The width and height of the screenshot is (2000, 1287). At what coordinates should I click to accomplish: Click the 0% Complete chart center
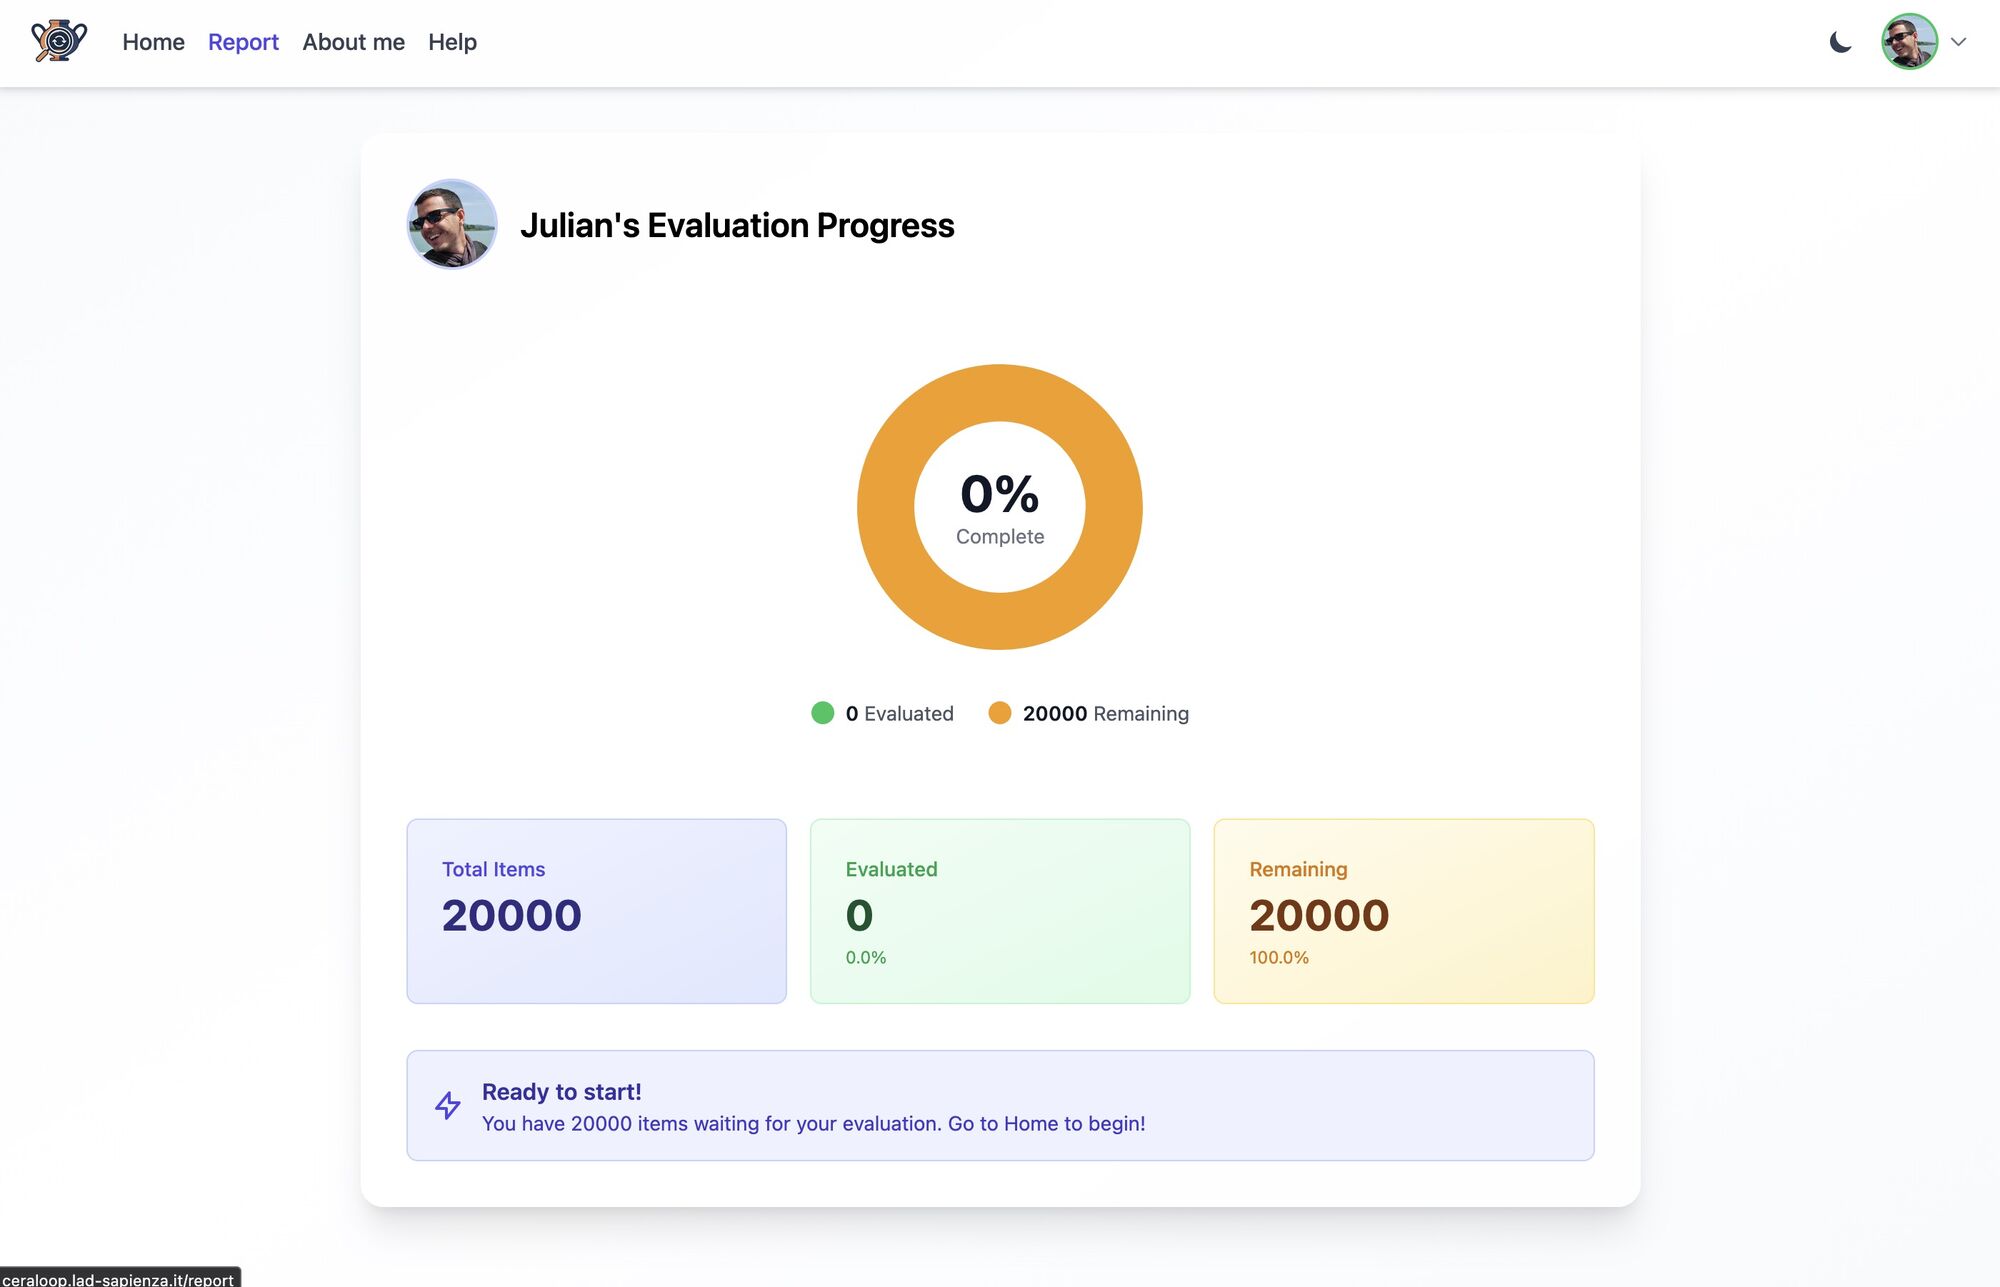[x=1000, y=507]
